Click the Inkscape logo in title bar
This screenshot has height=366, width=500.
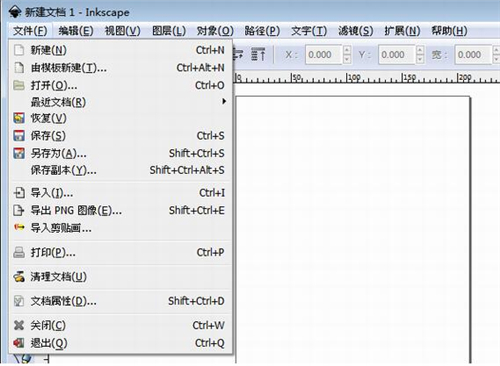[x=15, y=12]
